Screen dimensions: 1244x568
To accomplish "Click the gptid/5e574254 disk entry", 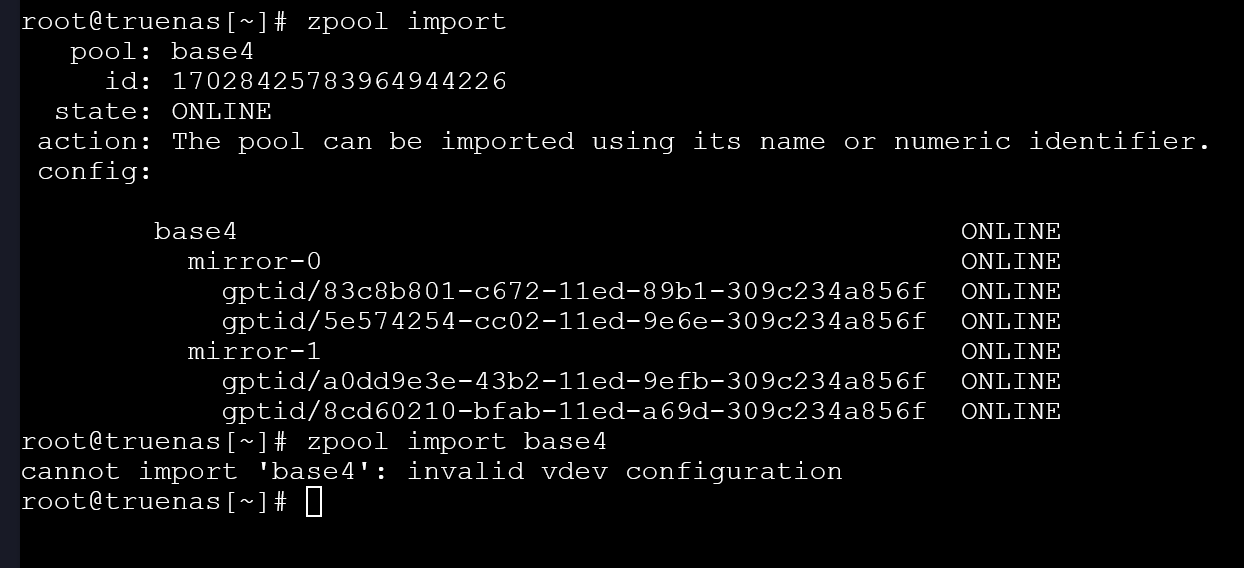I will click(x=573, y=322).
